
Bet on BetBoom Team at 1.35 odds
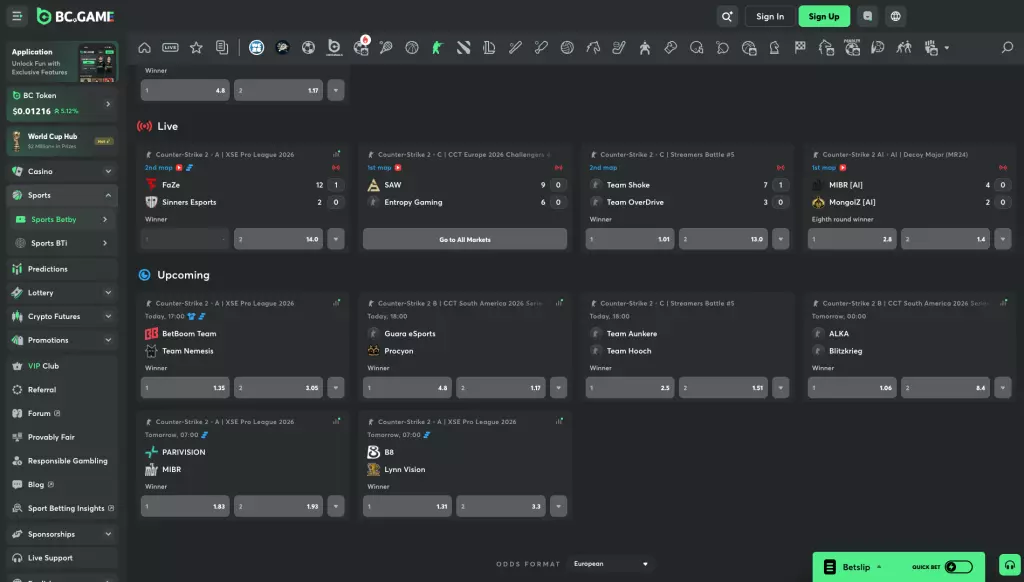(x=185, y=387)
